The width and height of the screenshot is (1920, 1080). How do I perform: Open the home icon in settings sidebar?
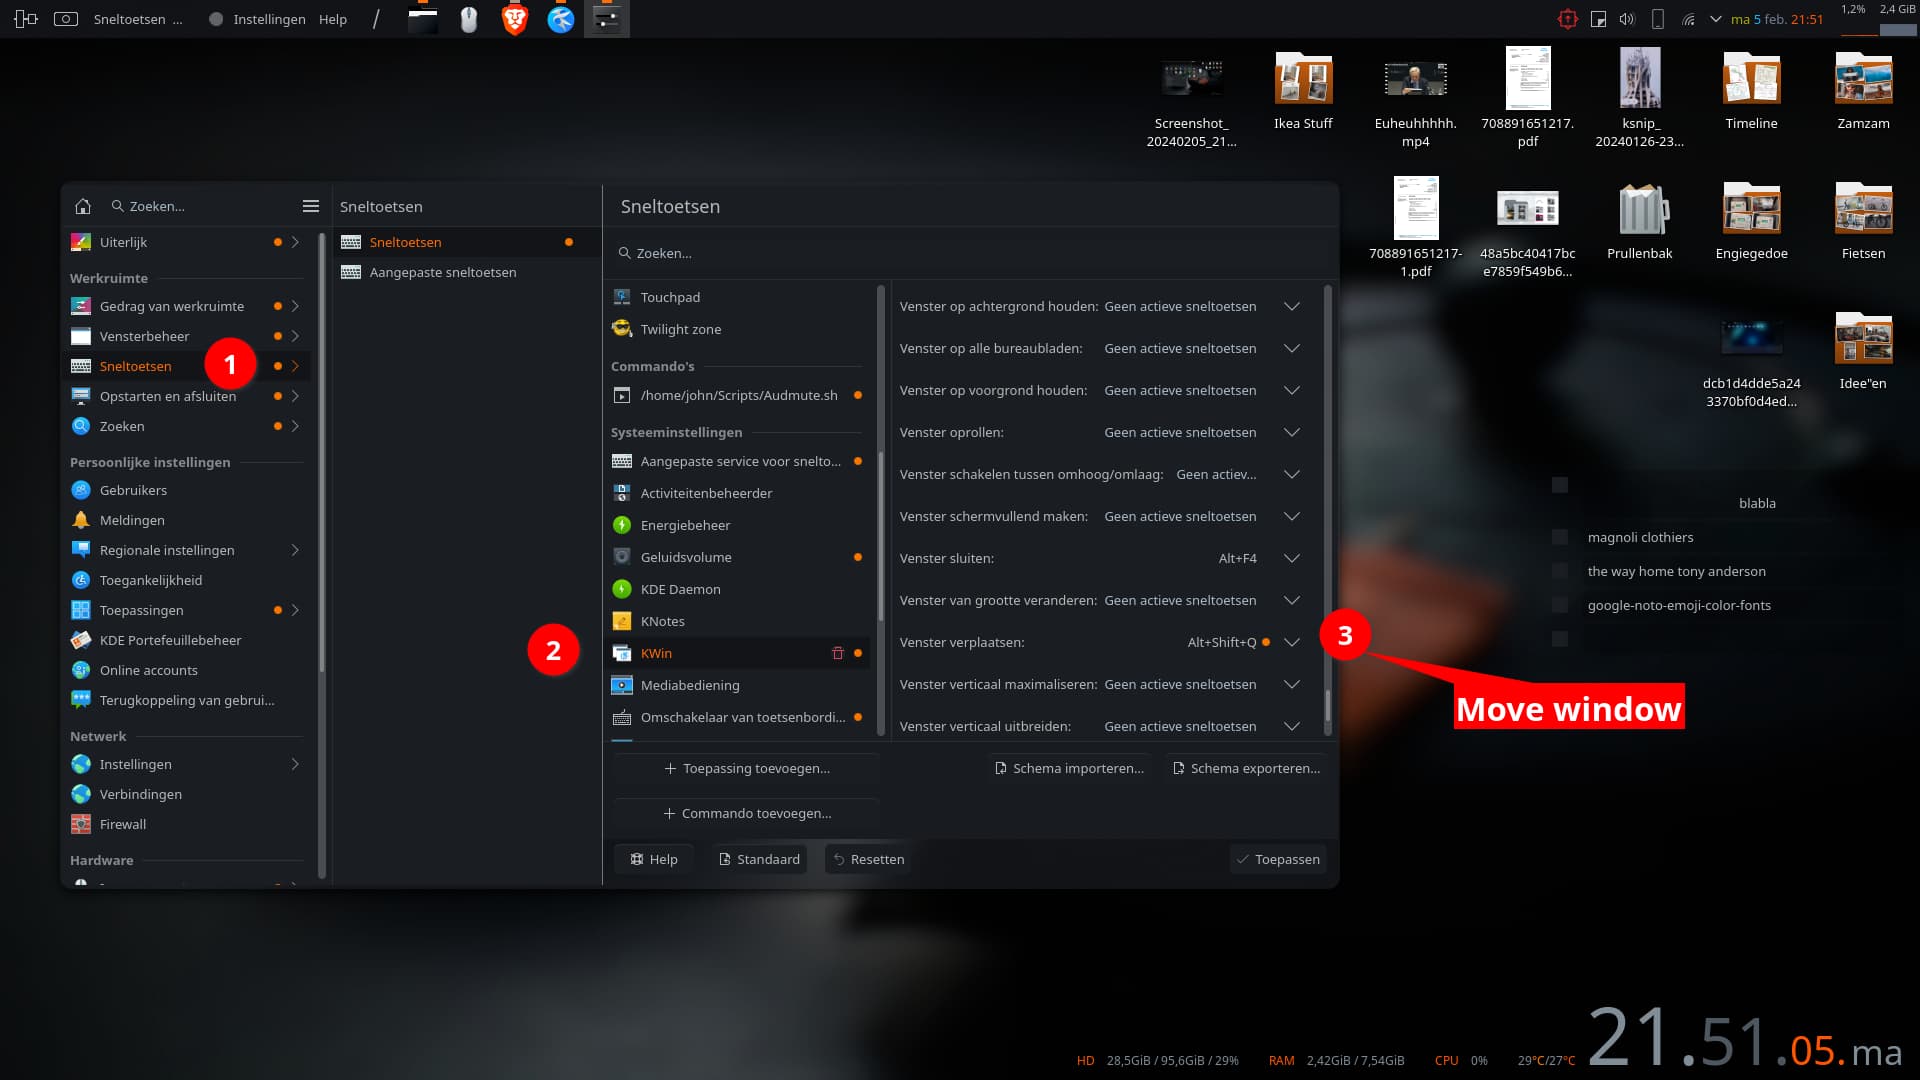pos(82,206)
